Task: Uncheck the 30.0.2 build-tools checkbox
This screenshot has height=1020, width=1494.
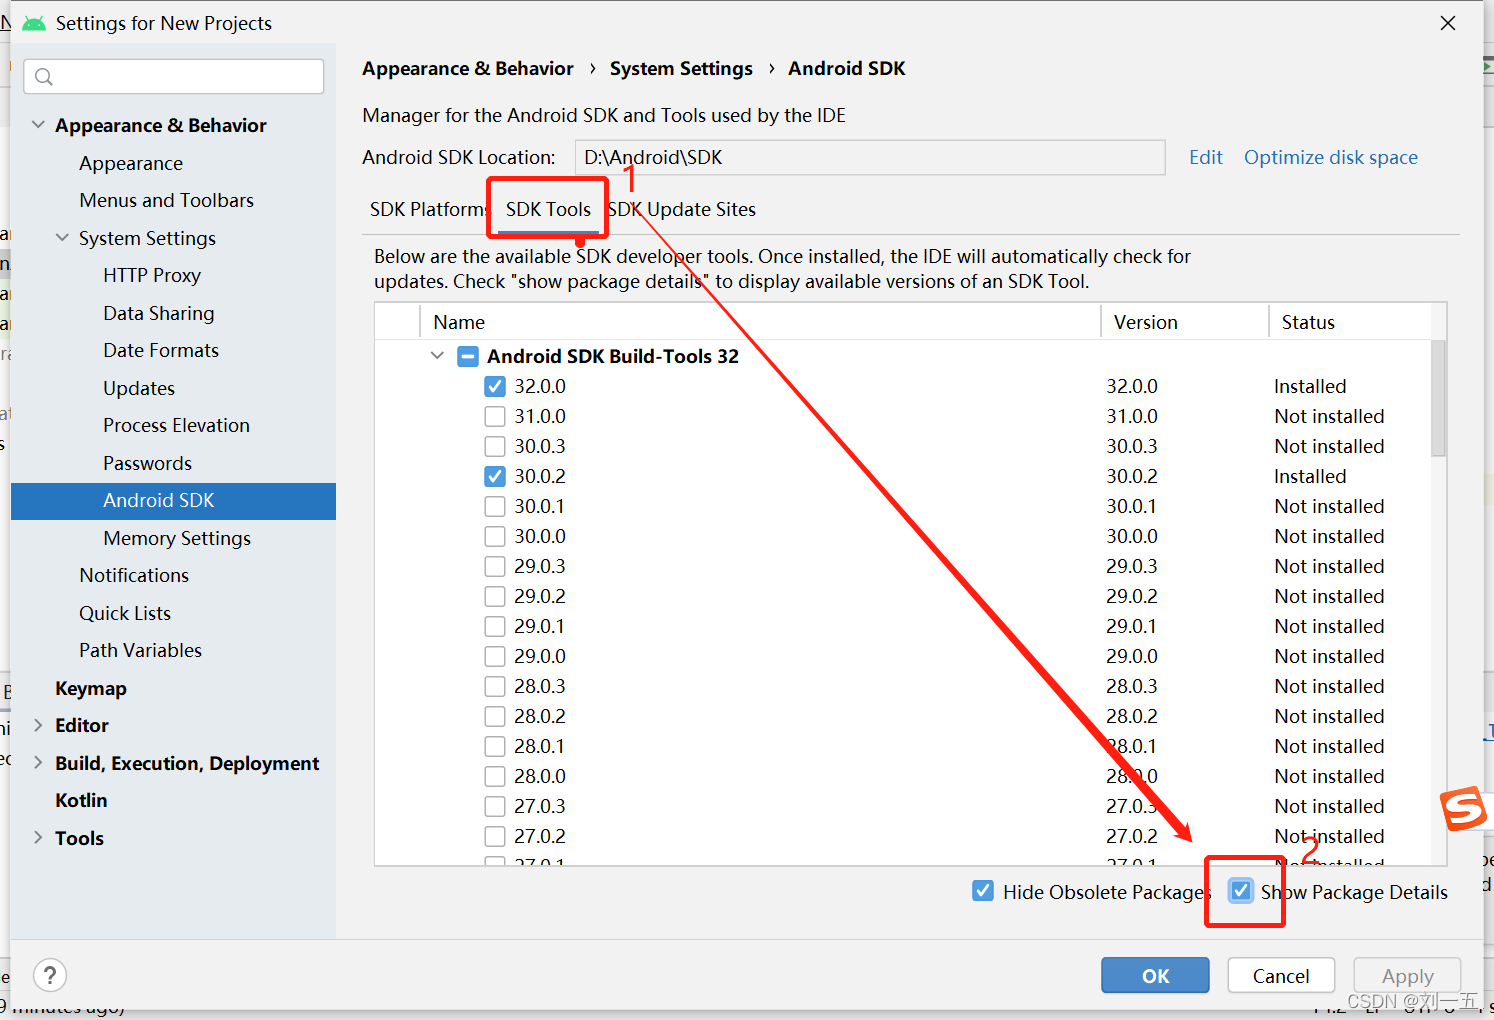Action: (495, 476)
